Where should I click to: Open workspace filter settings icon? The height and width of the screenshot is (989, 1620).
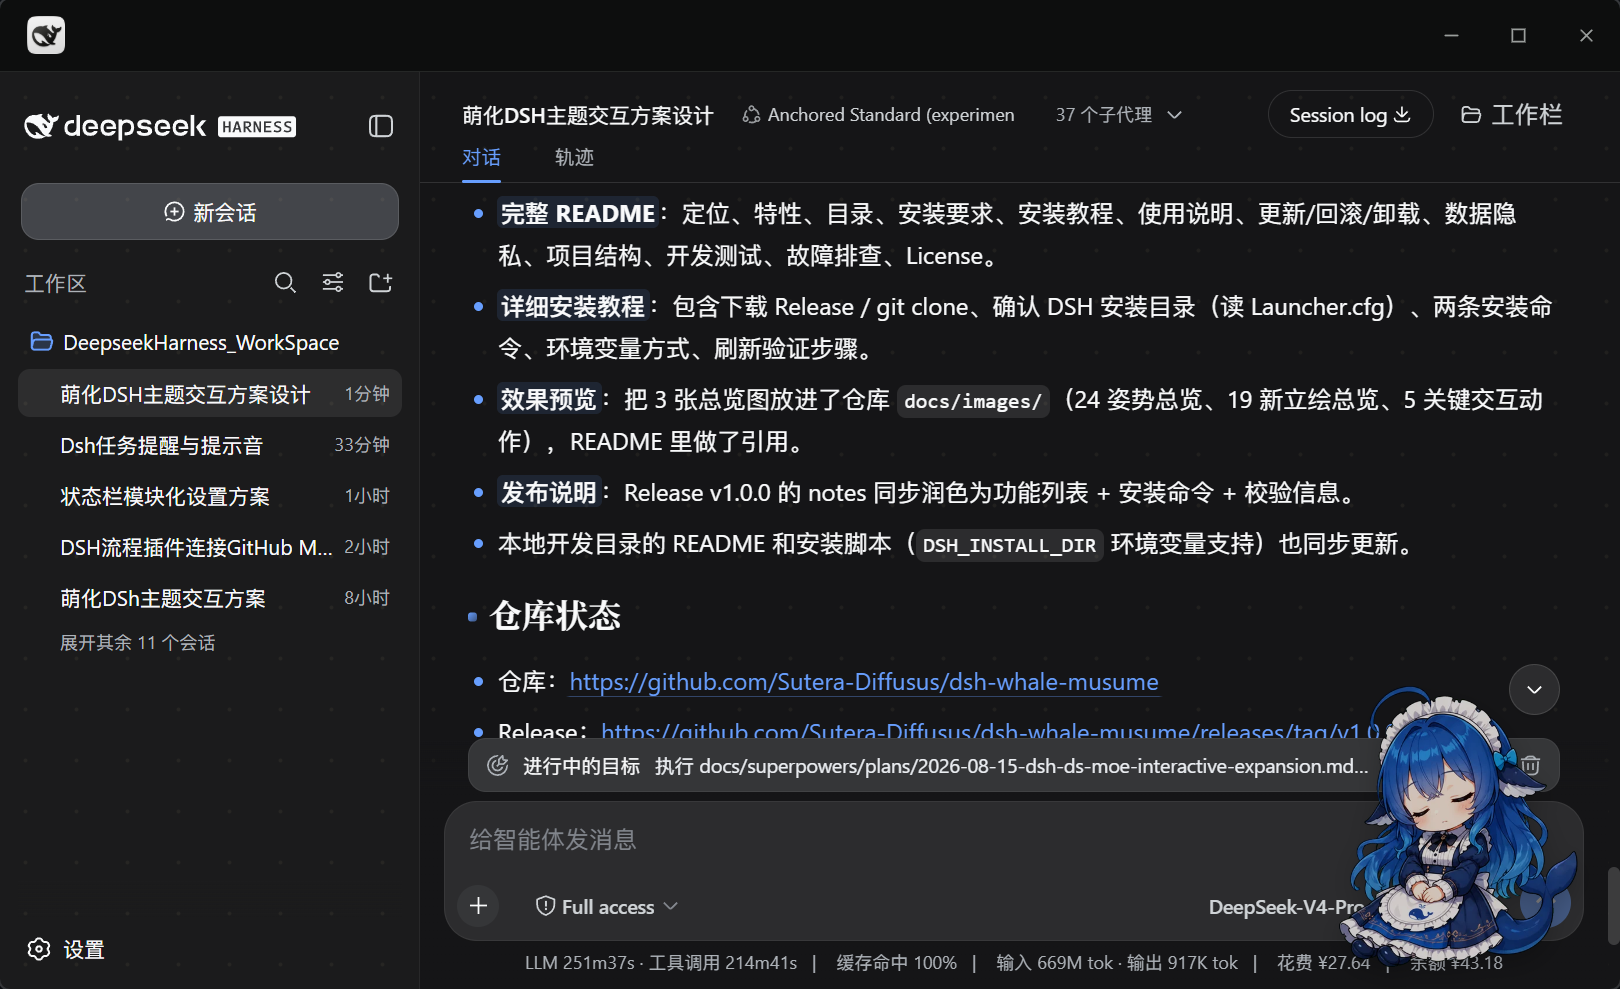(x=333, y=283)
